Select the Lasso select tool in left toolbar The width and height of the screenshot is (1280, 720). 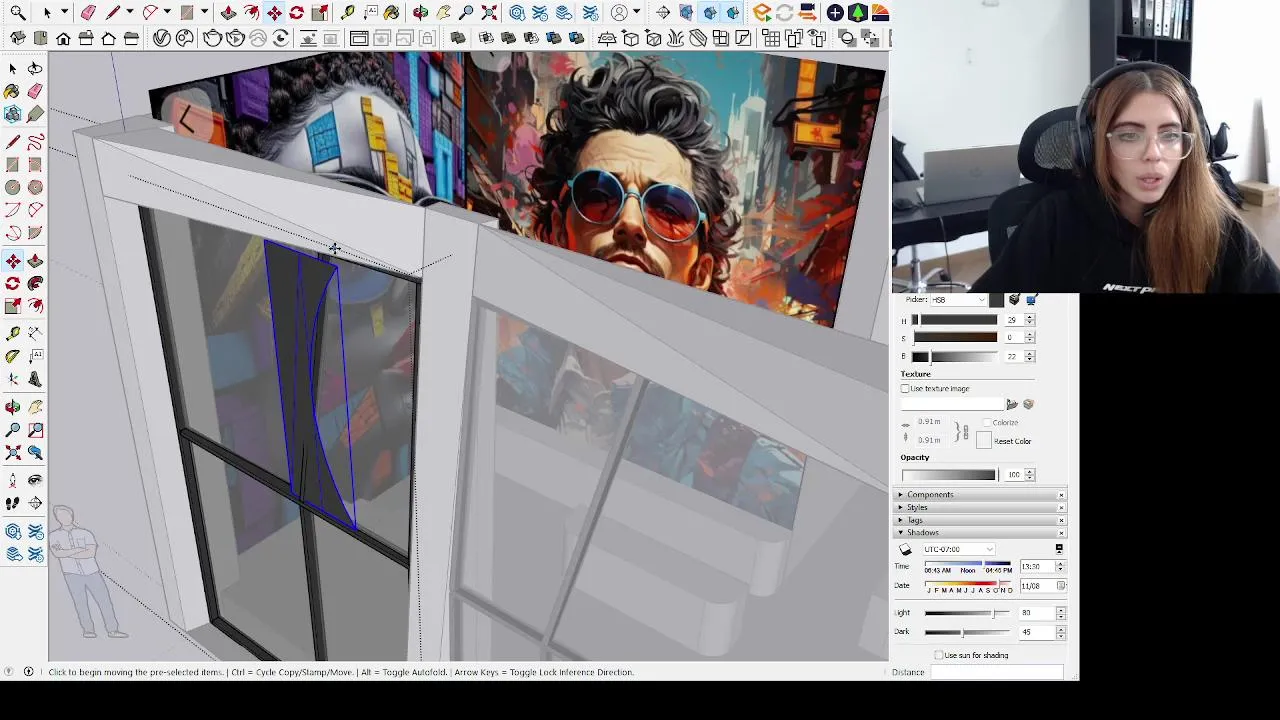tap(35, 68)
